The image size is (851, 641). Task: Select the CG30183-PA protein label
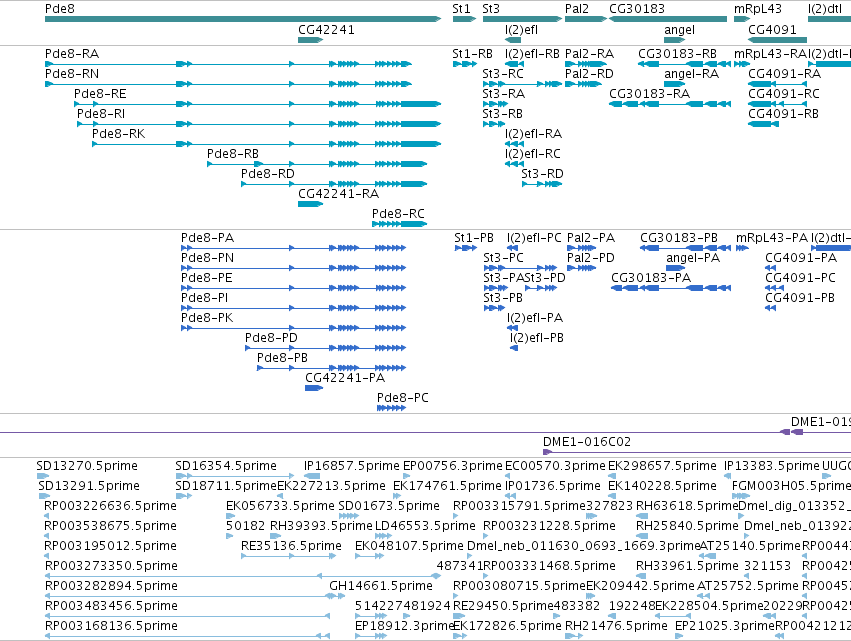[651, 278]
